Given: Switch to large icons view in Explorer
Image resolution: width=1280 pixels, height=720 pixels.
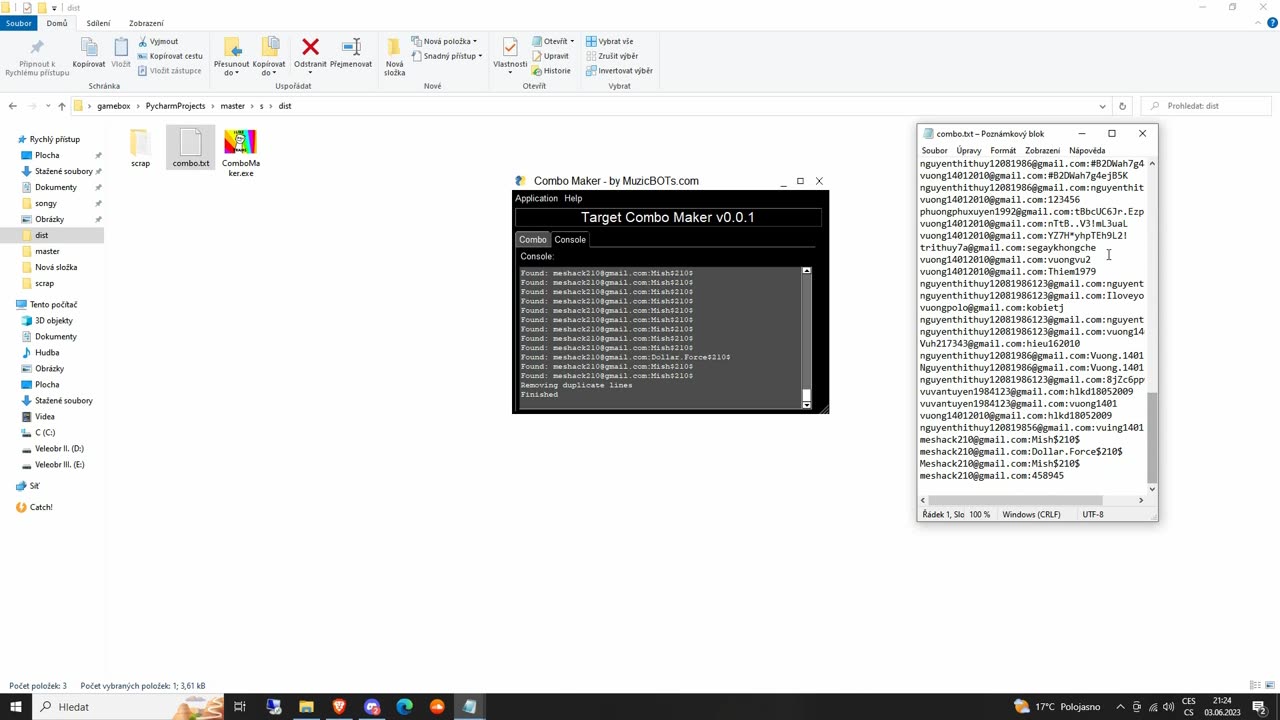Looking at the screenshot, I should tap(1269, 686).
